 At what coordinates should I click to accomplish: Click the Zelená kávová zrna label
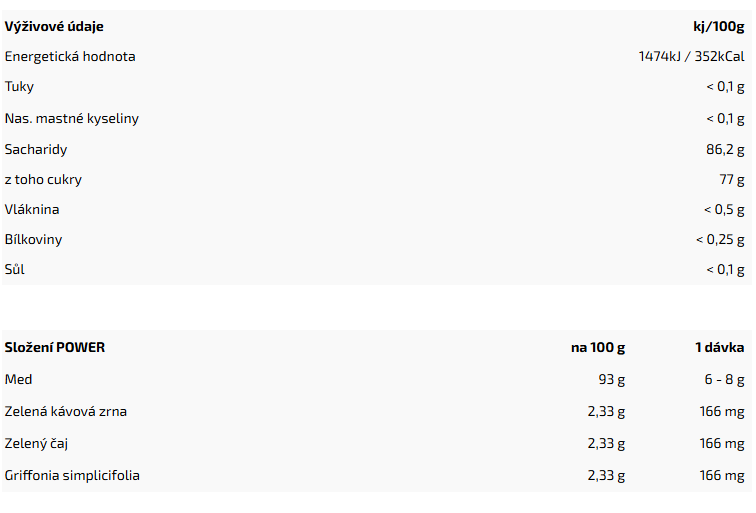66,412
